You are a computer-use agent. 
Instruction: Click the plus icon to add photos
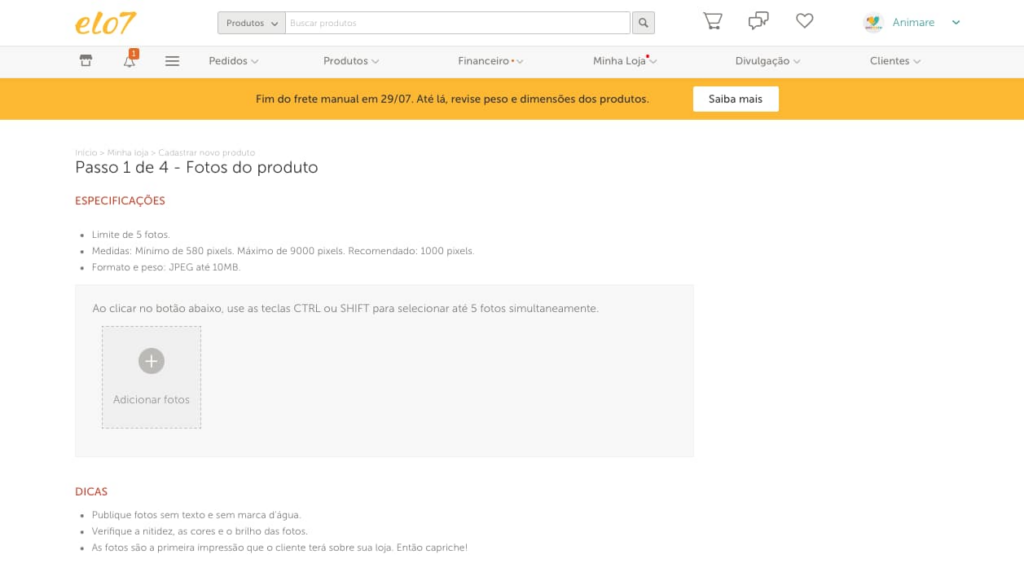pyautogui.click(x=152, y=361)
